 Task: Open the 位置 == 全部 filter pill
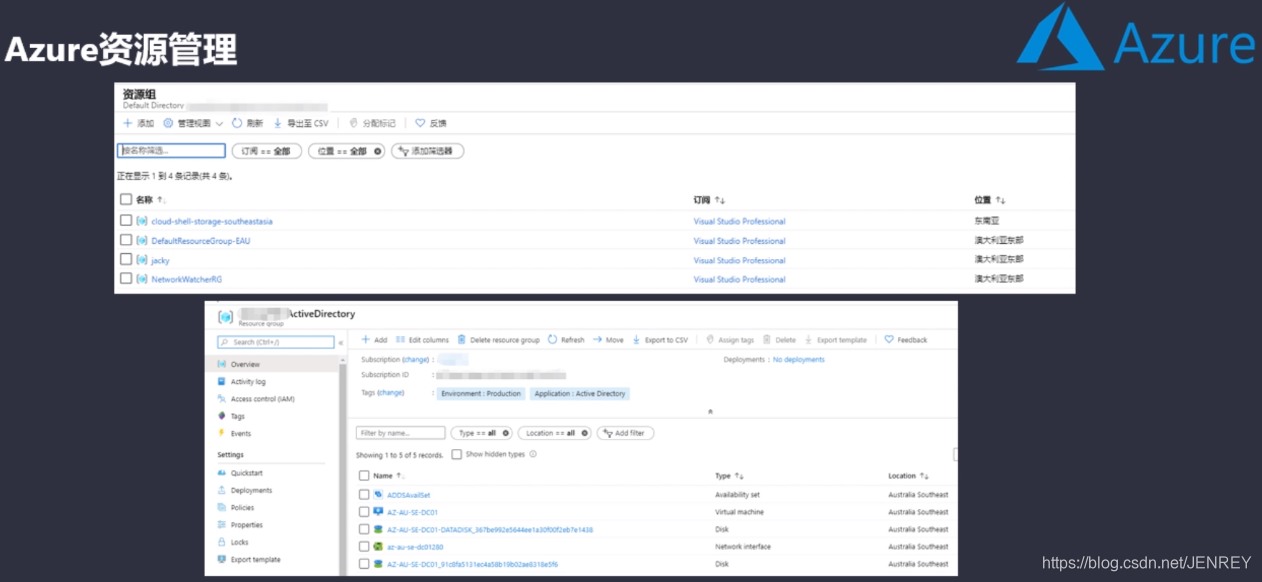[346, 151]
